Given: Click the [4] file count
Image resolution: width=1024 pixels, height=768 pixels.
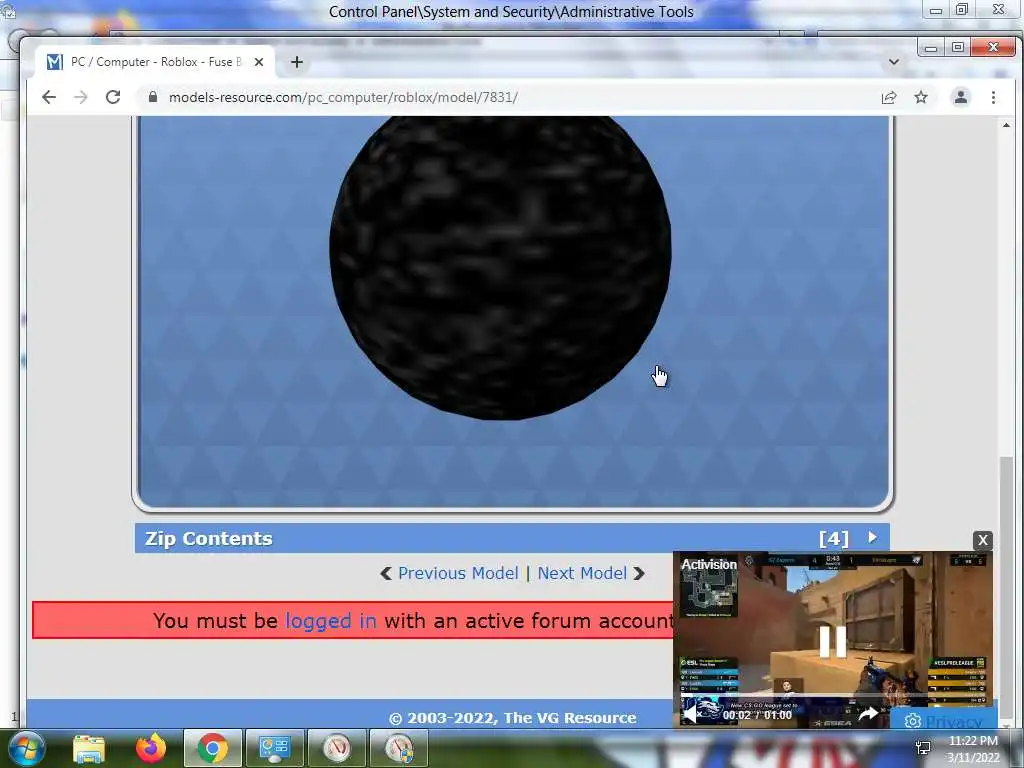Looking at the screenshot, I should (x=834, y=539).
